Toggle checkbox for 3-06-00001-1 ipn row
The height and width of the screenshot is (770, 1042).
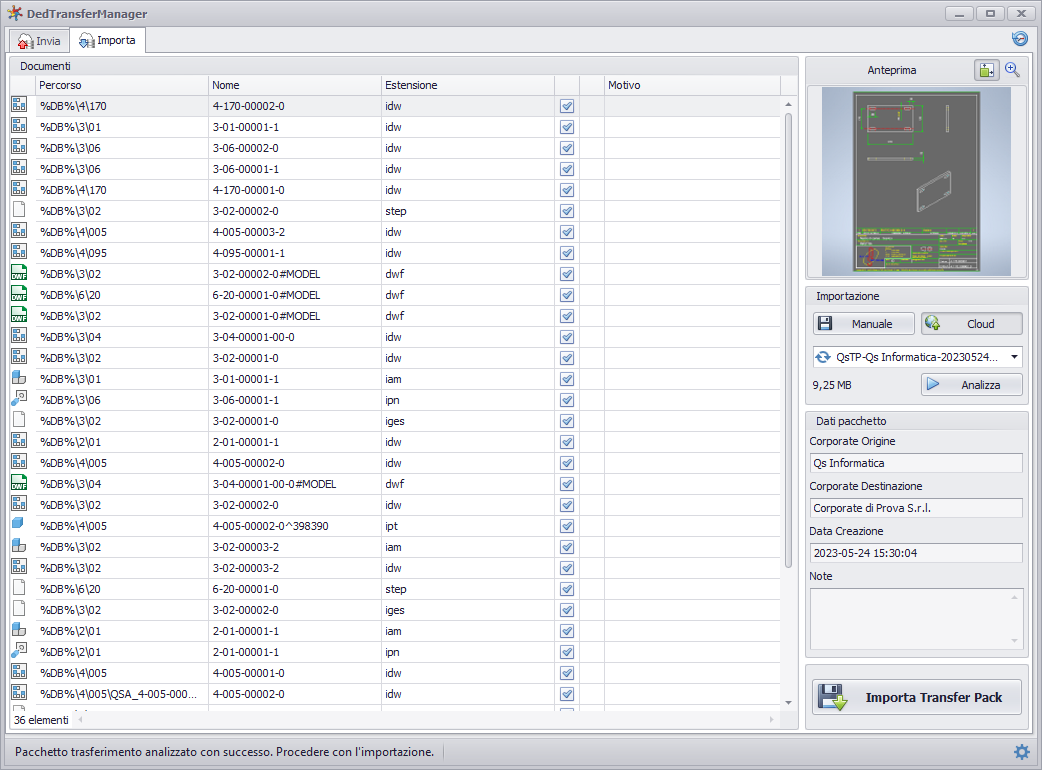pos(567,400)
